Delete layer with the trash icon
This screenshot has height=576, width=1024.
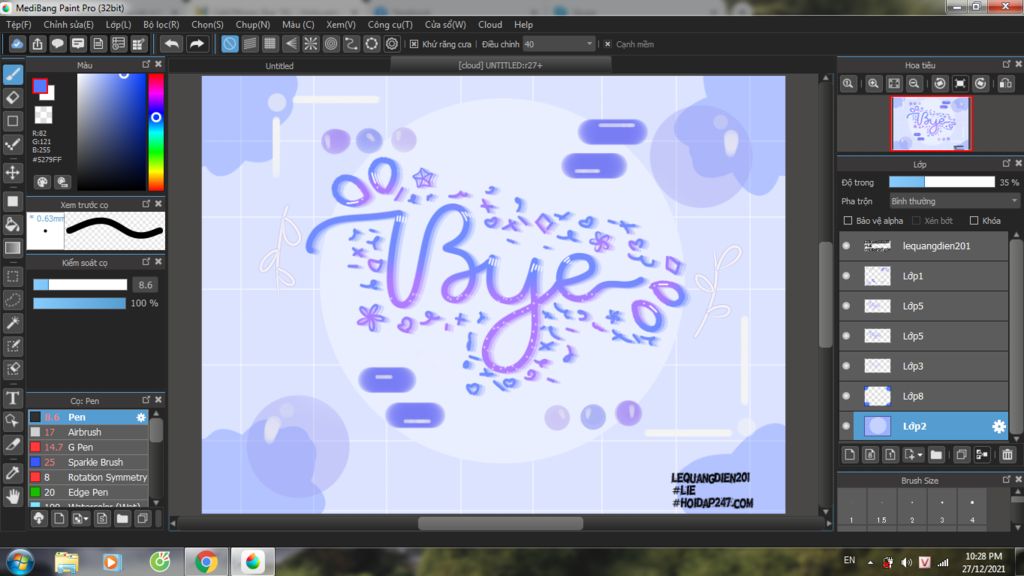pyautogui.click(x=1007, y=455)
